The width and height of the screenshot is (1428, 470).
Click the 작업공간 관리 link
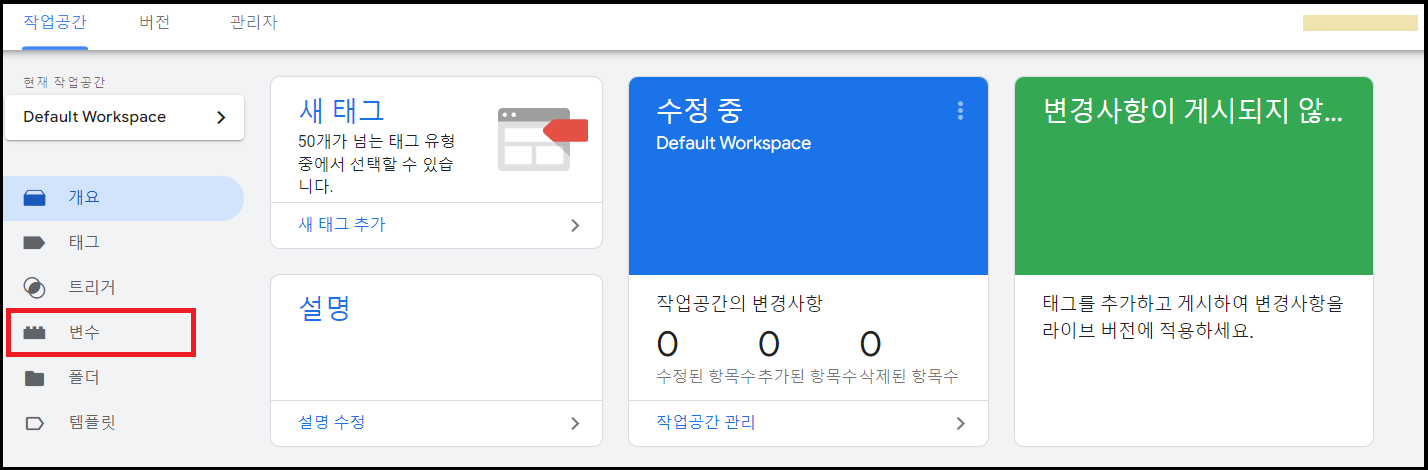706,422
